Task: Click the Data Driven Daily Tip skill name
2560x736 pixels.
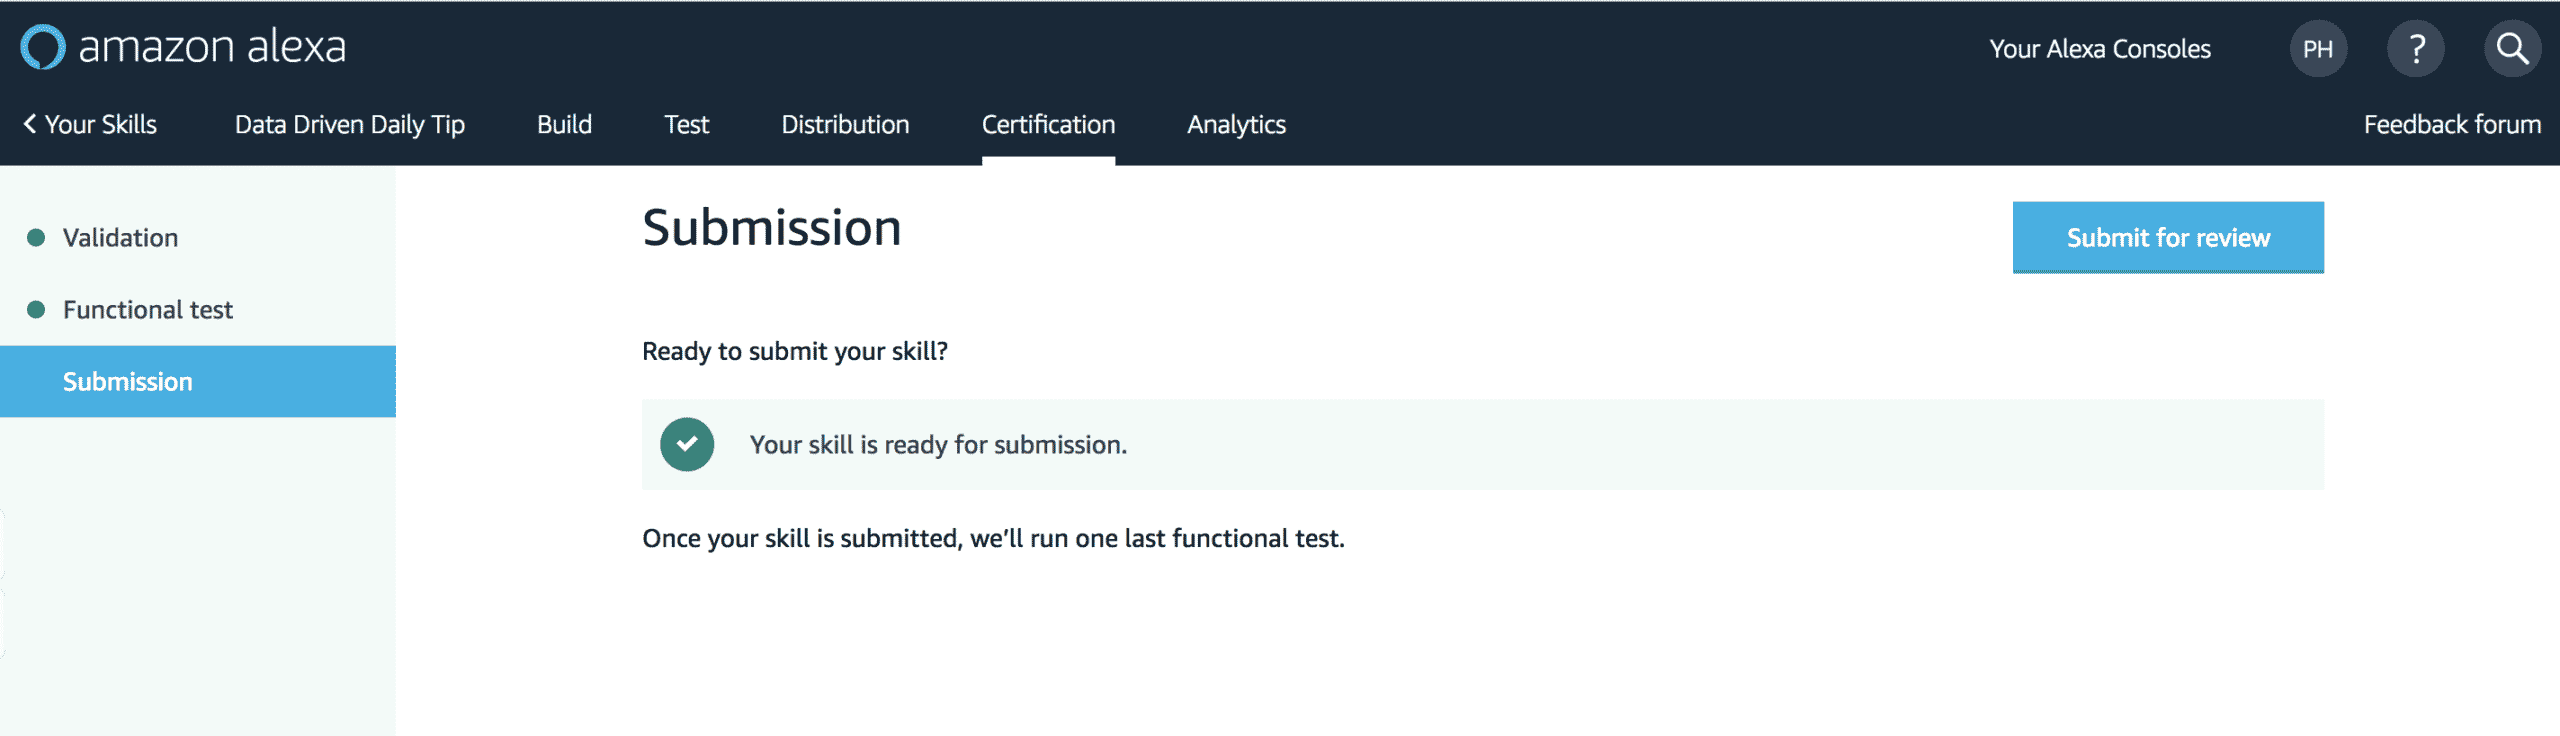Action: [350, 125]
